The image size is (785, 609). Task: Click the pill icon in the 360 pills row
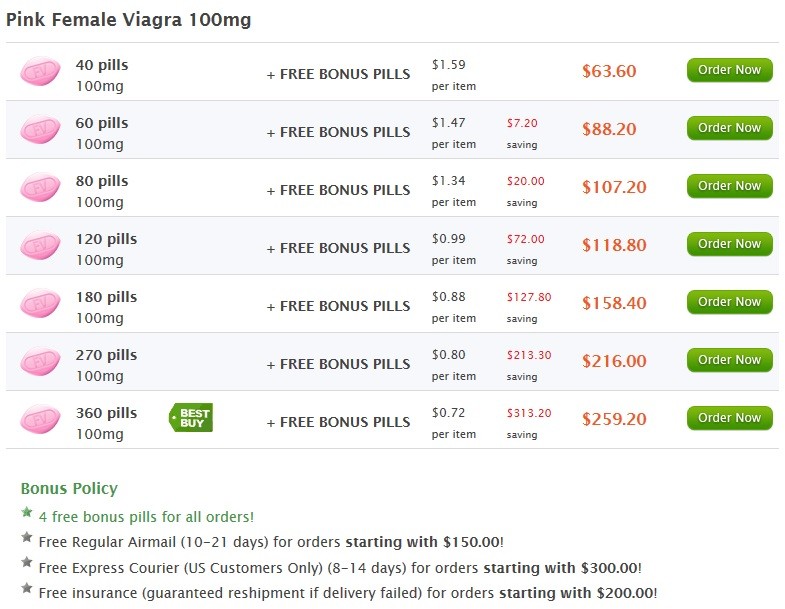coord(40,419)
